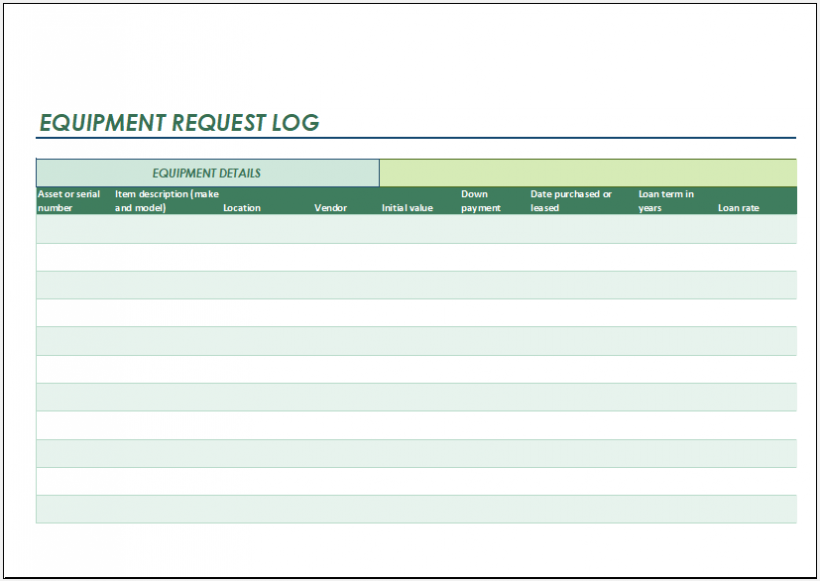The height and width of the screenshot is (581, 820).
Task: Select the 'Loan rate' column header
Action: coord(738,208)
